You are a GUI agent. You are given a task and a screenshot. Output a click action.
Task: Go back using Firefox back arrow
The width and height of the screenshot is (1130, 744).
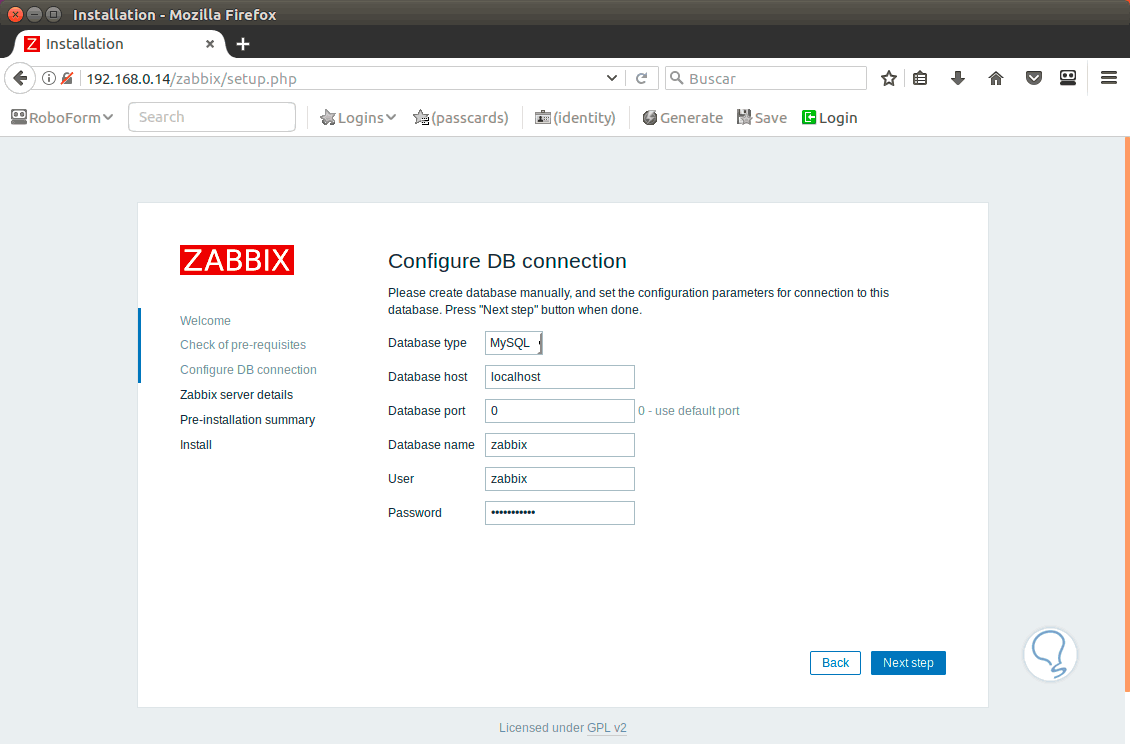tap(20, 78)
